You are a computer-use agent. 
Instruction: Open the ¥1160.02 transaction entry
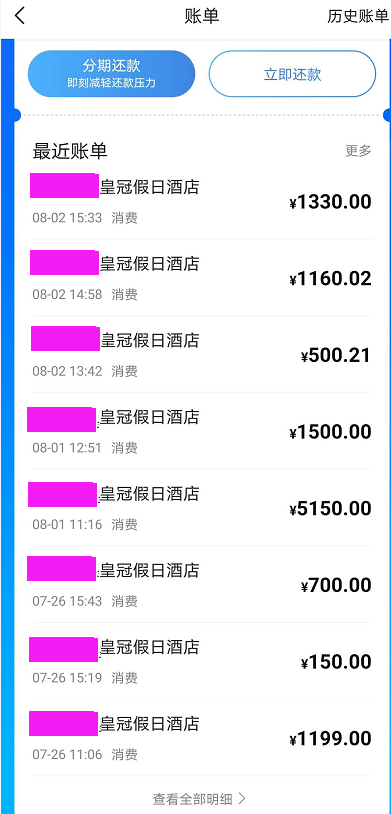coord(201,278)
